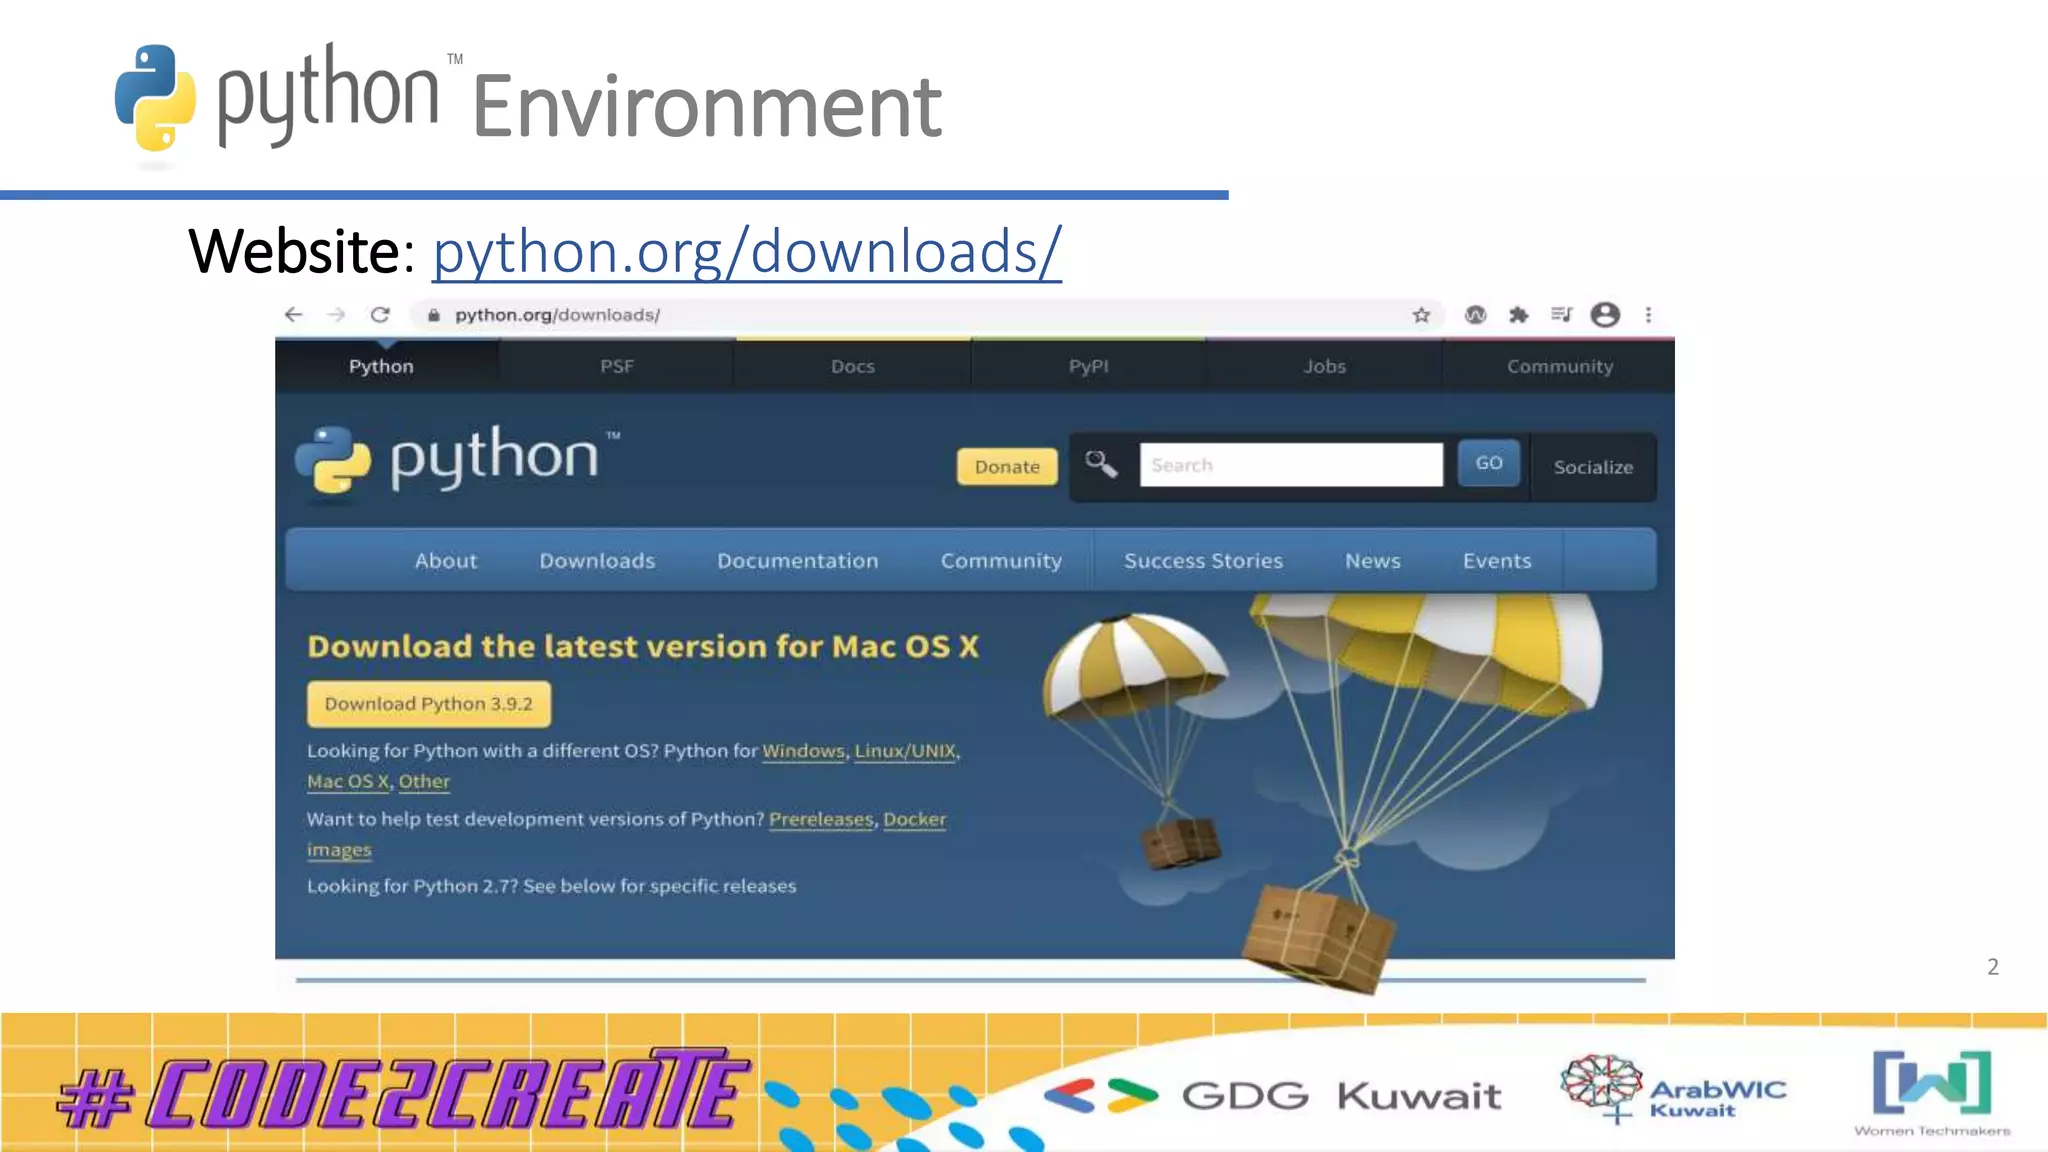Click the browser forward arrow
The image size is (2048, 1152).
point(337,315)
